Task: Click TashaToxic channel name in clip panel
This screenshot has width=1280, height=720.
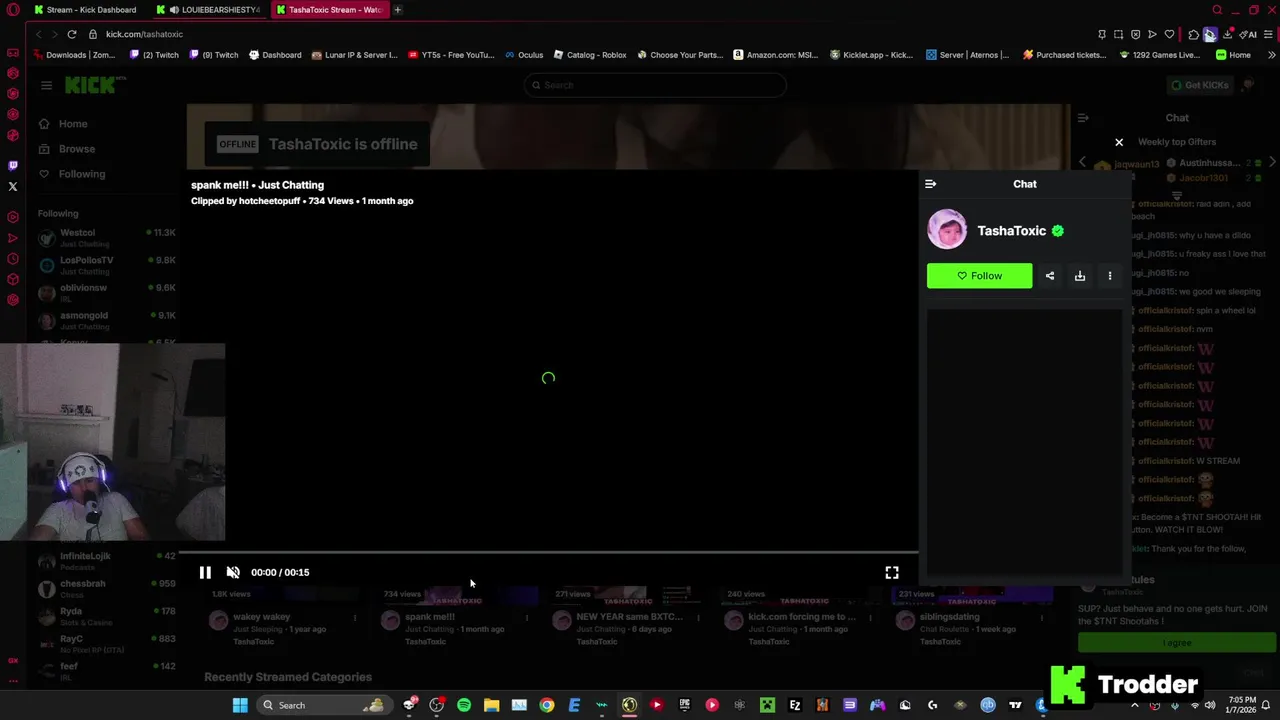Action: pos(1011,231)
